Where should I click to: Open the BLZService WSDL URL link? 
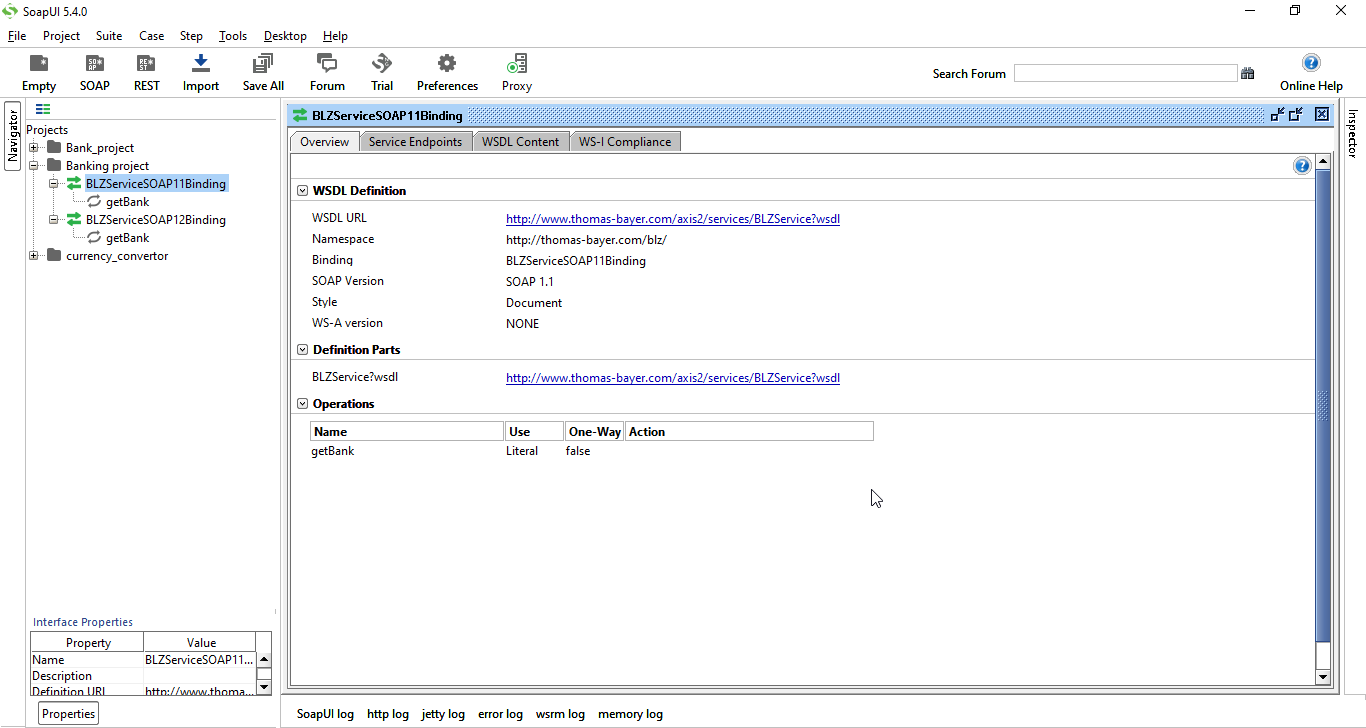tap(672, 218)
